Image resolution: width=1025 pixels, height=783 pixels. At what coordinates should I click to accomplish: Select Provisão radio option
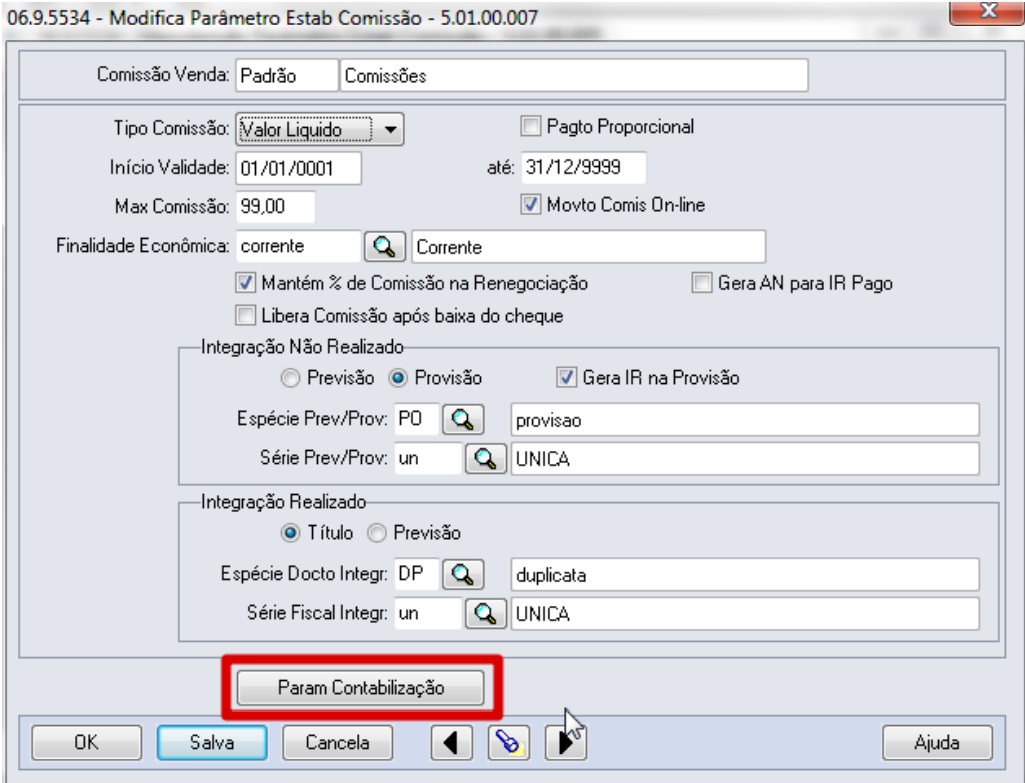click(x=398, y=378)
